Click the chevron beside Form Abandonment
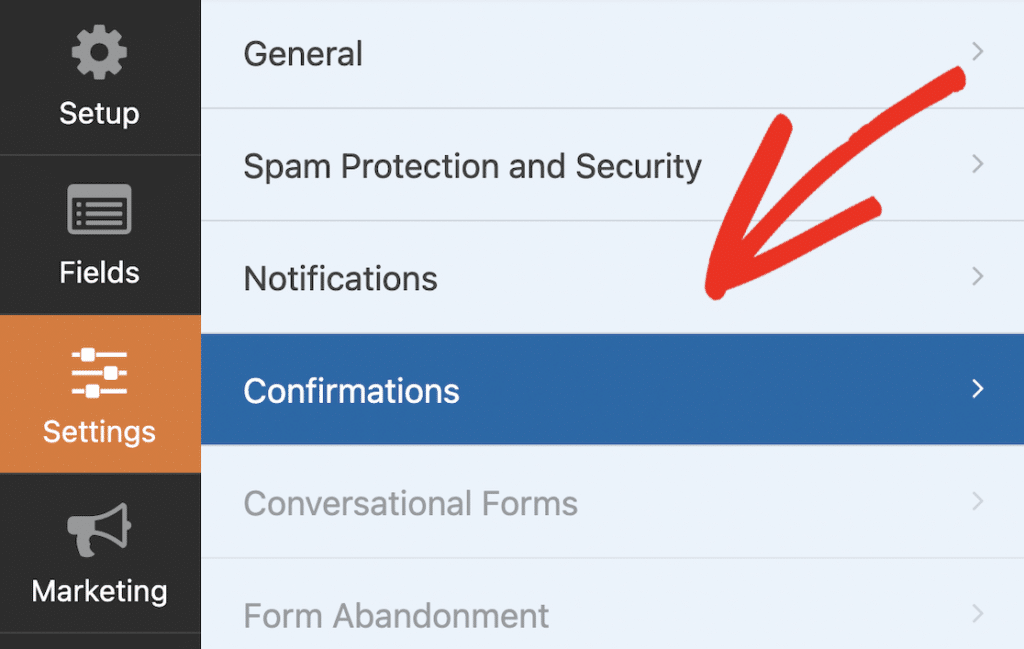Image resolution: width=1024 pixels, height=649 pixels. click(x=978, y=613)
